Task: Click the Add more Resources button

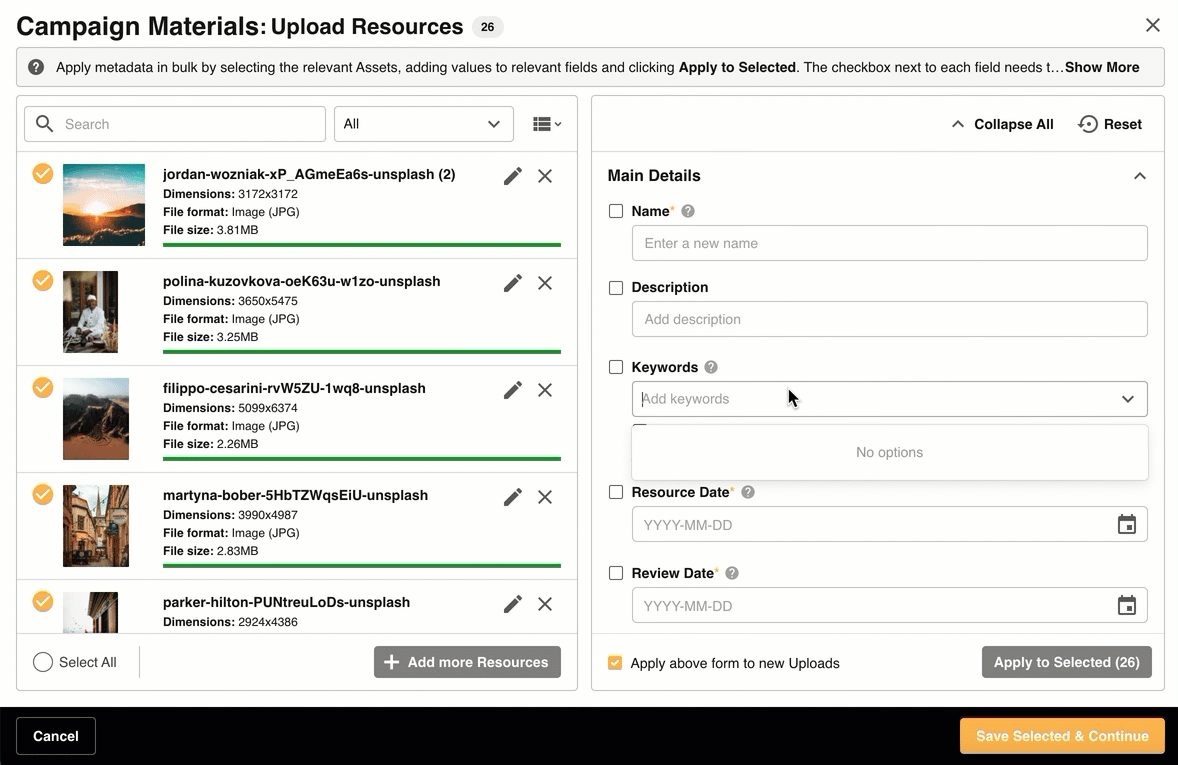Action: [x=467, y=662]
